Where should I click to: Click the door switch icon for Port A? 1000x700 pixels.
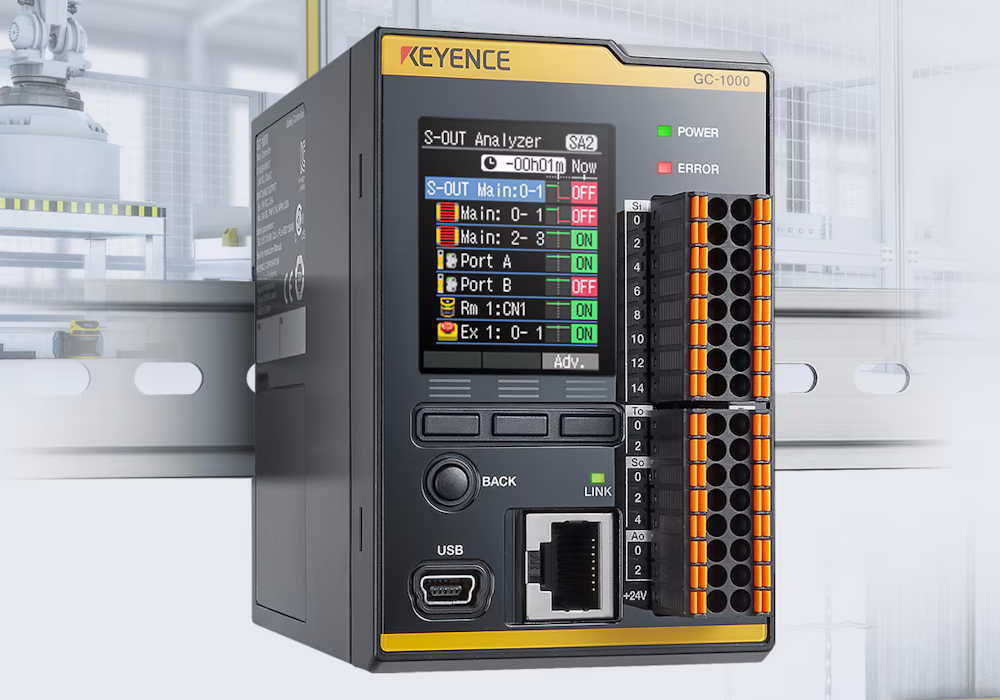point(447,260)
